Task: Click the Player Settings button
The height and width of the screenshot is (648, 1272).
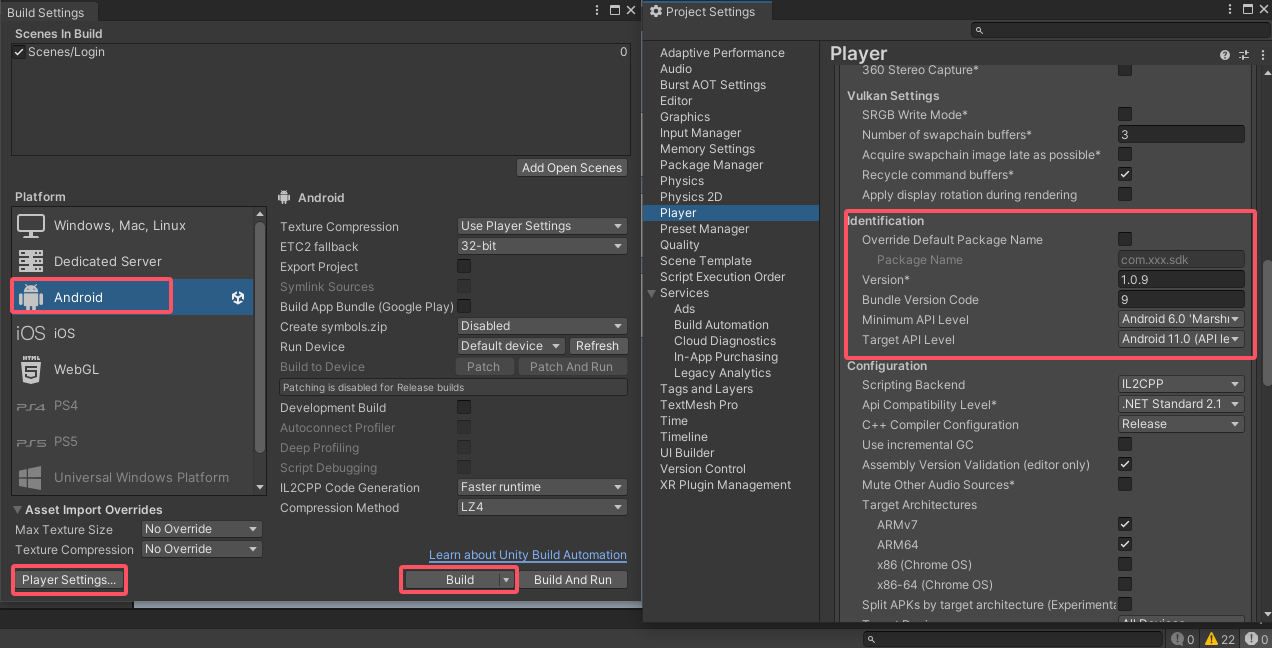Action: pos(68,579)
